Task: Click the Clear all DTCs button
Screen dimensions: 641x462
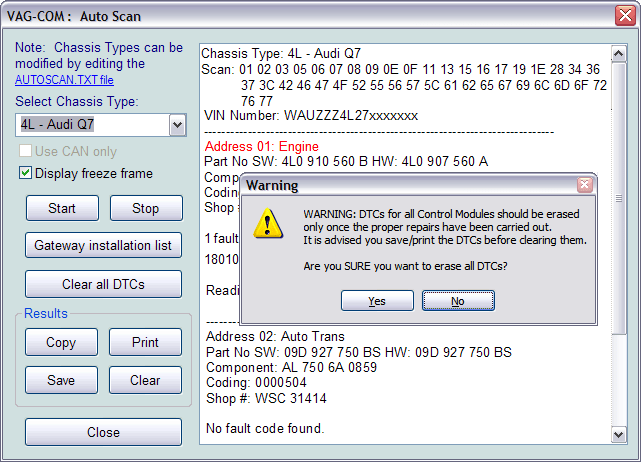Action: click(x=103, y=284)
